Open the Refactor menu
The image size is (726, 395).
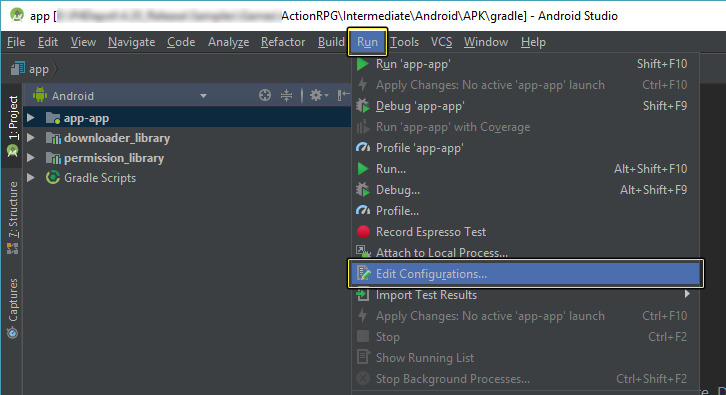(283, 42)
